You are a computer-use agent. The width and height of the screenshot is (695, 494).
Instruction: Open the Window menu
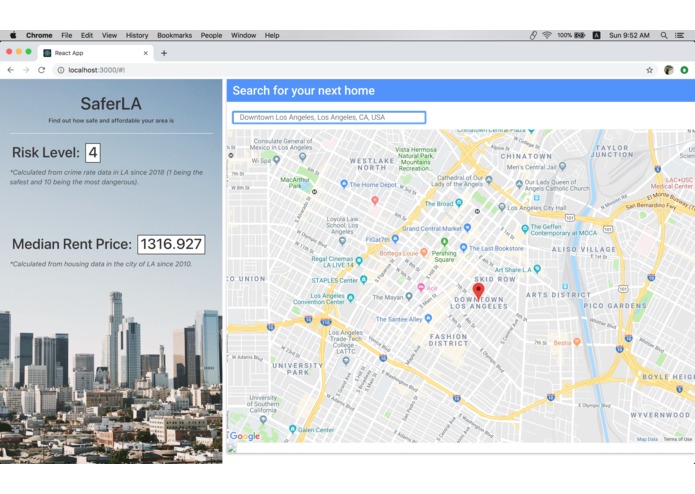243,35
